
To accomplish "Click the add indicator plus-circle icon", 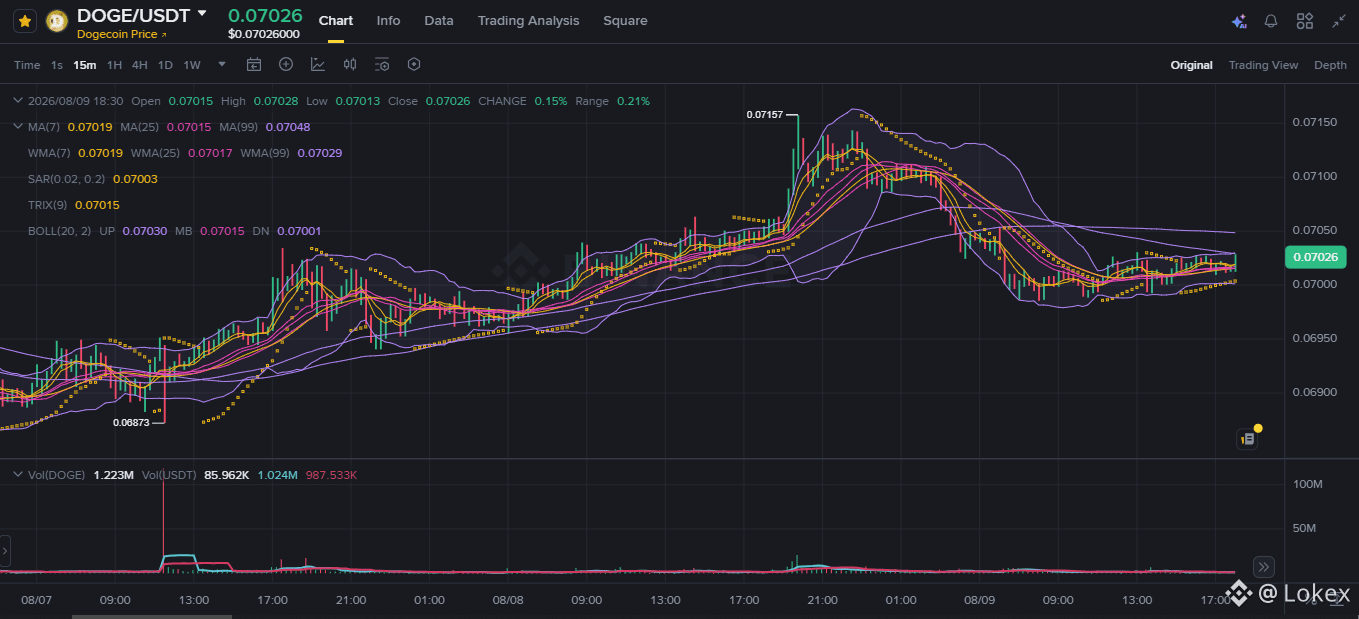I will click(x=286, y=65).
